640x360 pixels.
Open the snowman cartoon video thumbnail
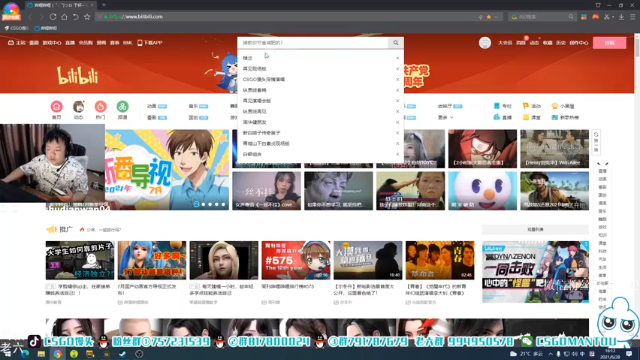(482, 191)
